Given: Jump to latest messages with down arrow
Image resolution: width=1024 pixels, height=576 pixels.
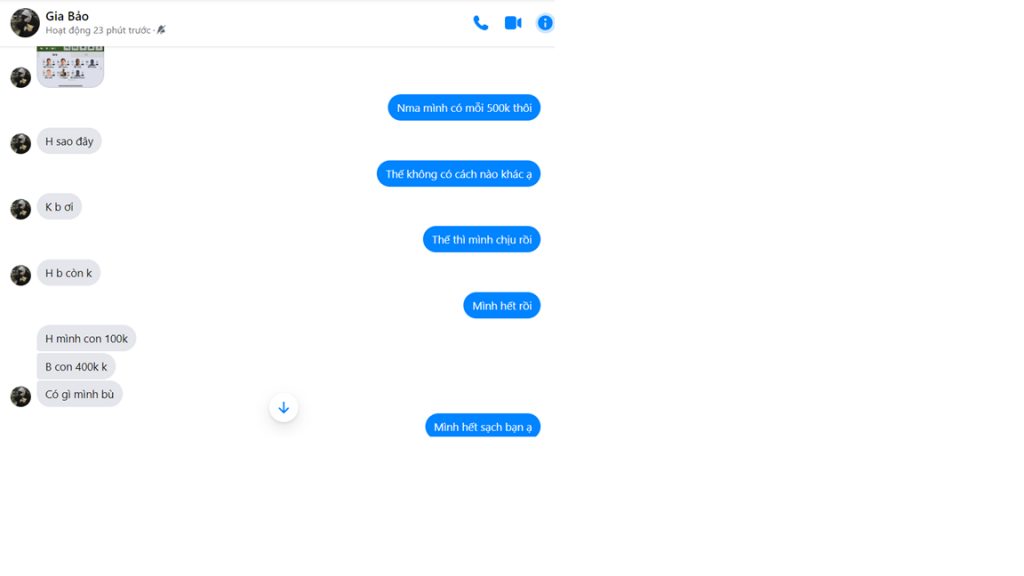Looking at the screenshot, I should [283, 408].
